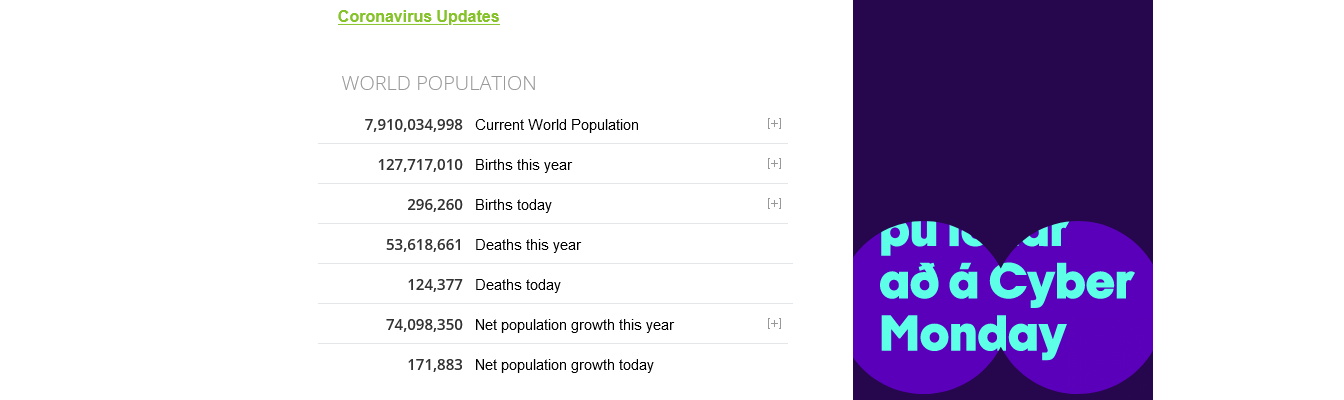
Task: Click the Net population growth this year label
Action: [x=574, y=325]
